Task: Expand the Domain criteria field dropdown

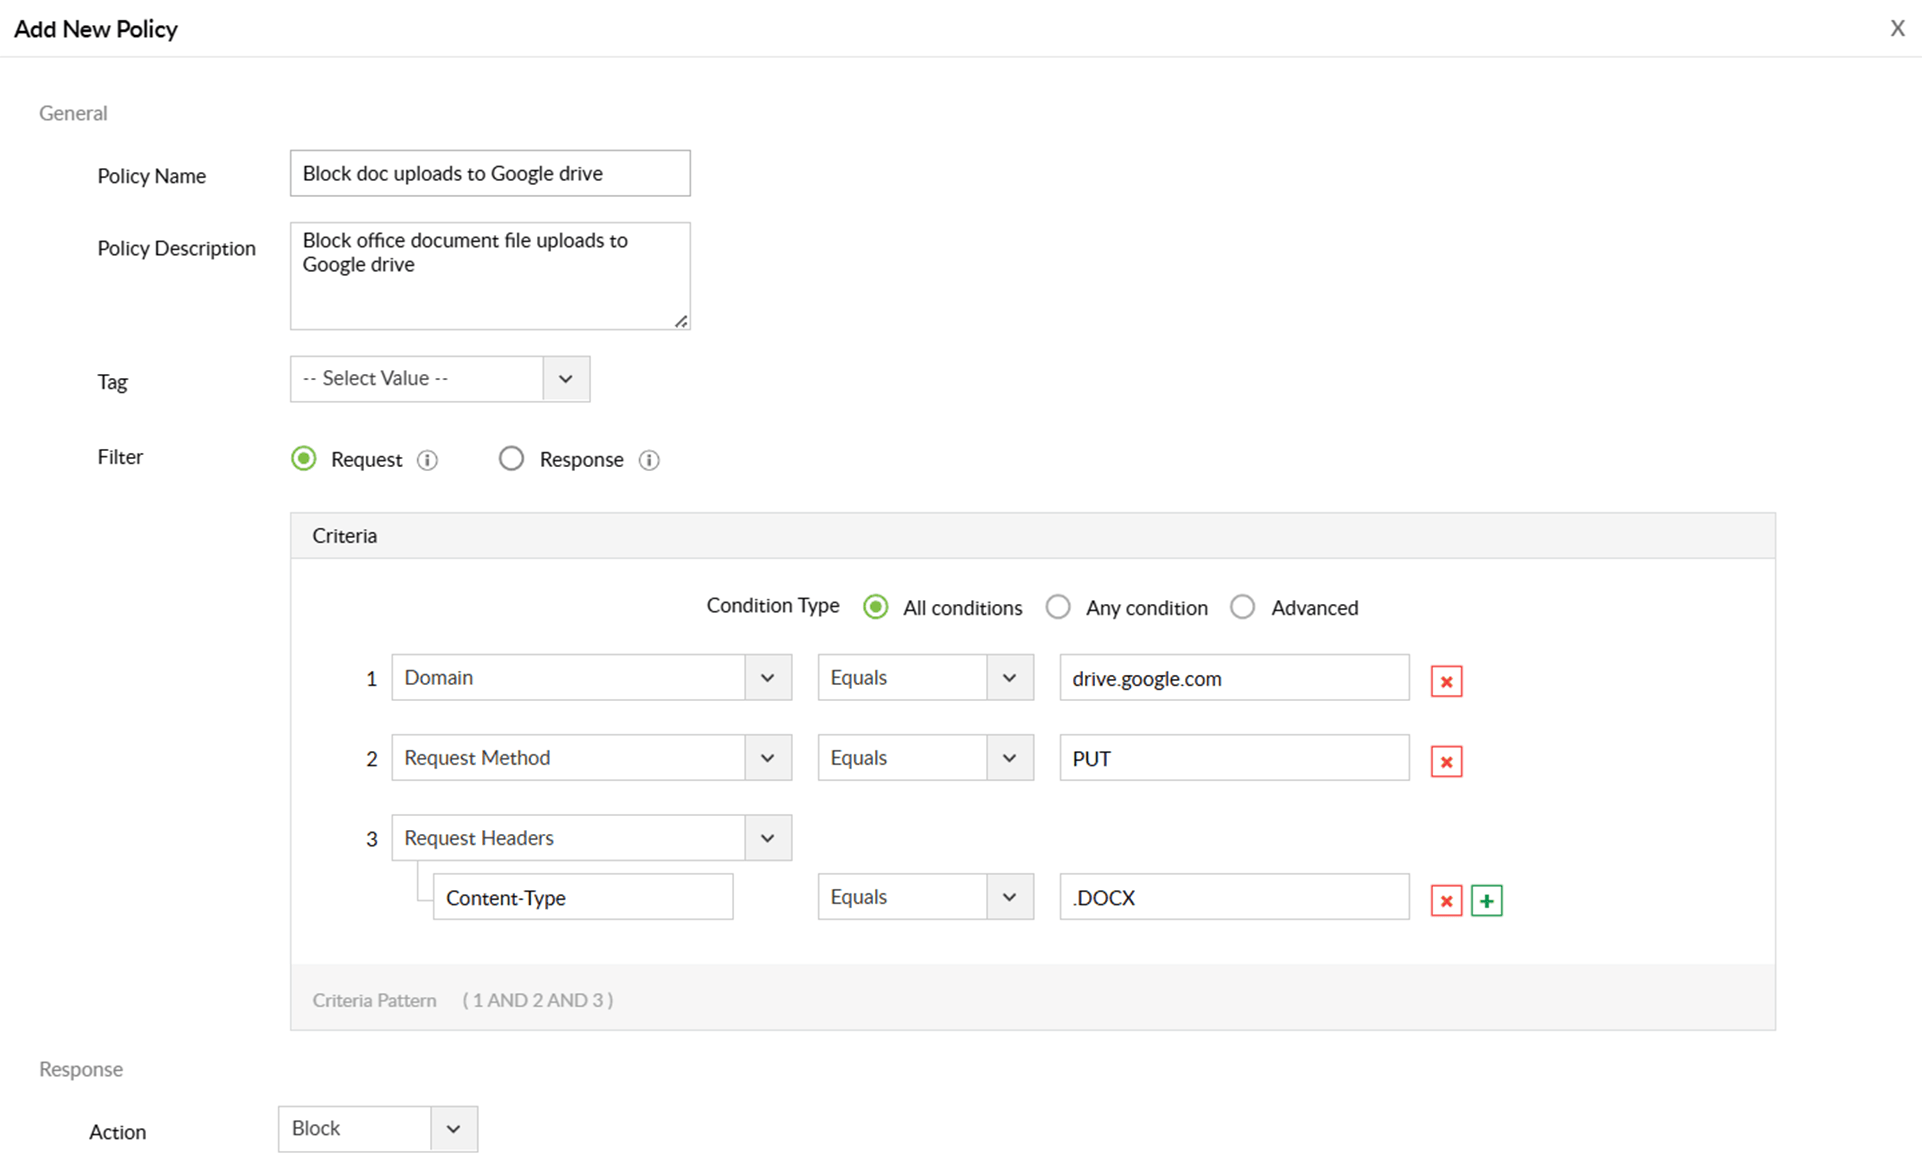Action: pyautogui.click(x=767, y=678)
